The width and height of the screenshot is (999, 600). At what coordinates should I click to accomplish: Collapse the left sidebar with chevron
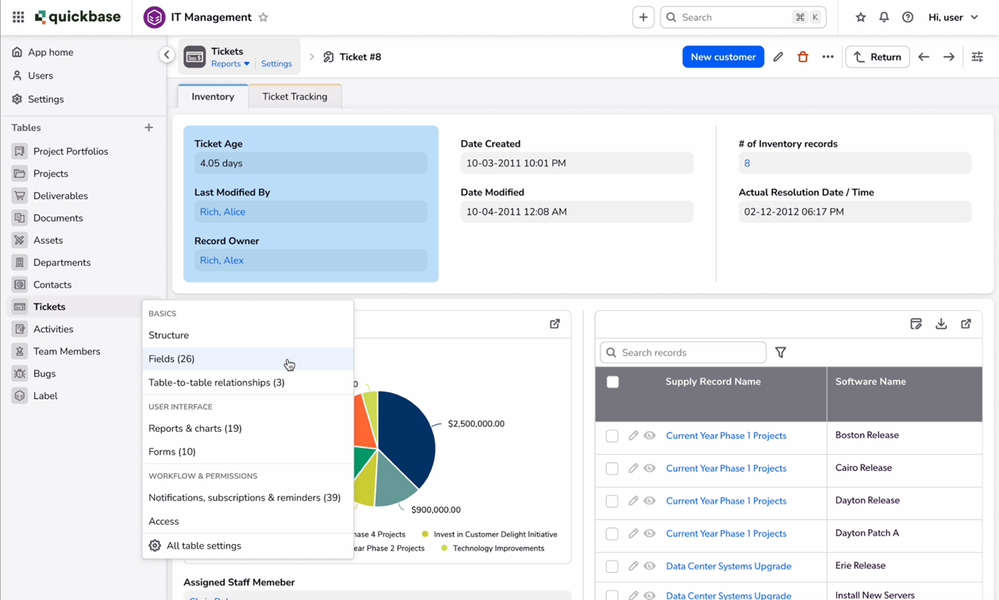167,55
